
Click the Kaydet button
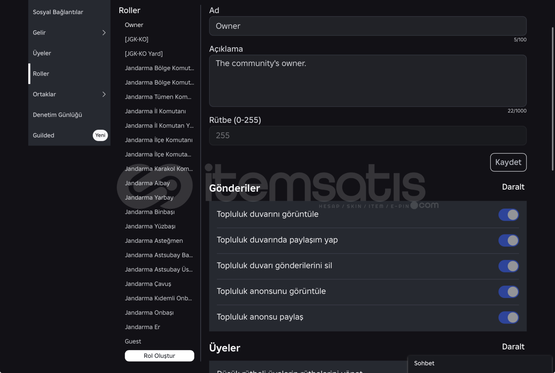tap(508, 162)
